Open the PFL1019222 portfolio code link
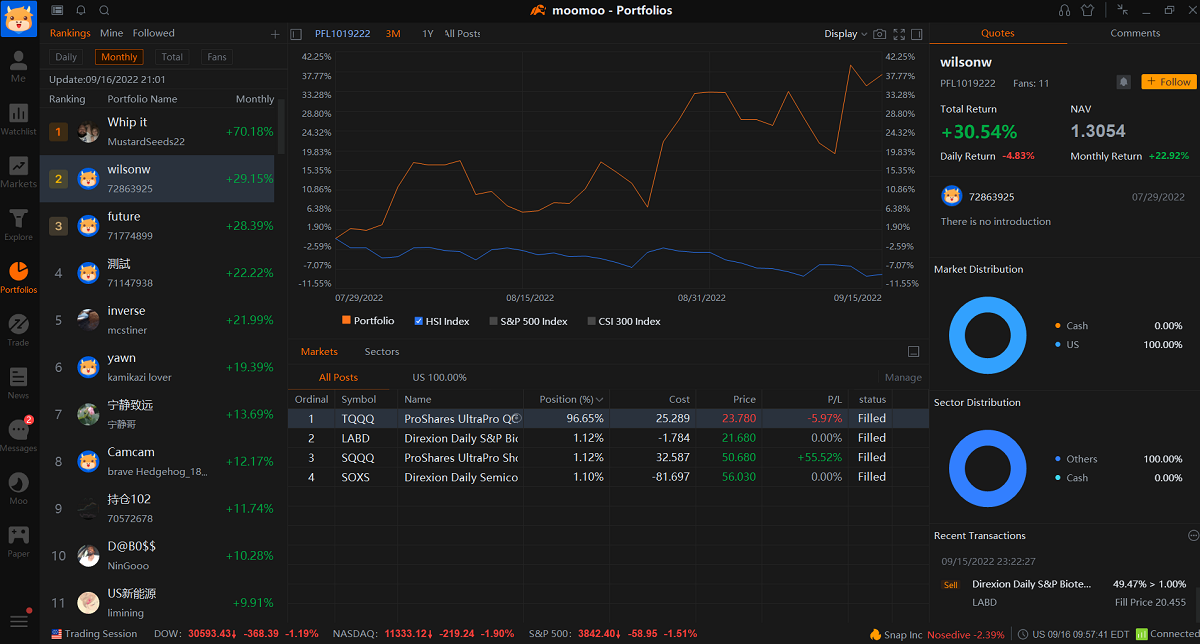This screenshot has height=644, width=1200. click(342, 34)
